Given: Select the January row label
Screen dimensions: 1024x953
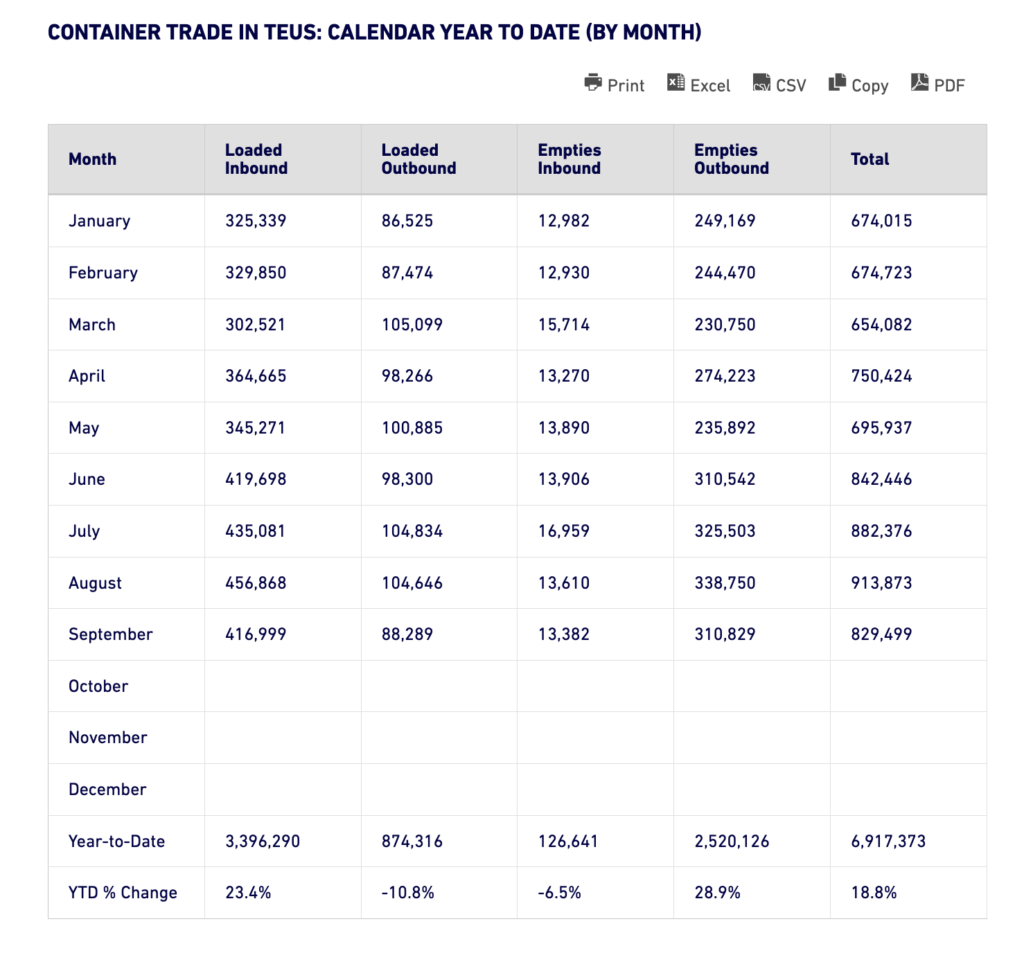Looking at the screenshot, I should 99,221.
